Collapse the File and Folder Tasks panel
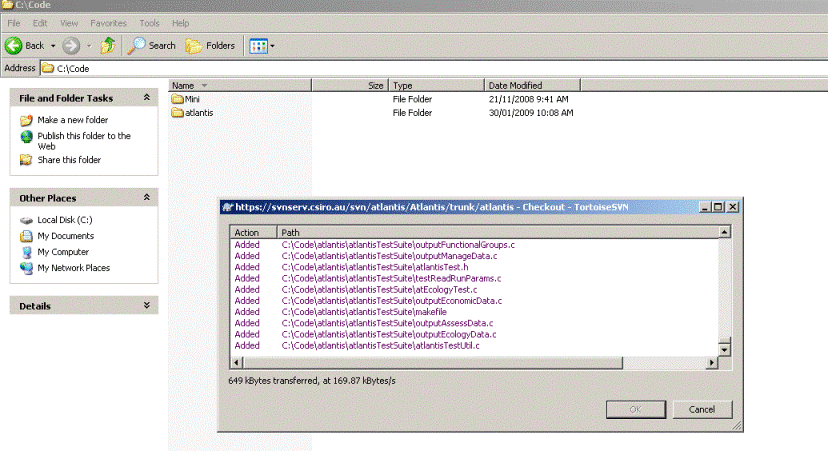The image size is (828, 451). pos(147,98)
